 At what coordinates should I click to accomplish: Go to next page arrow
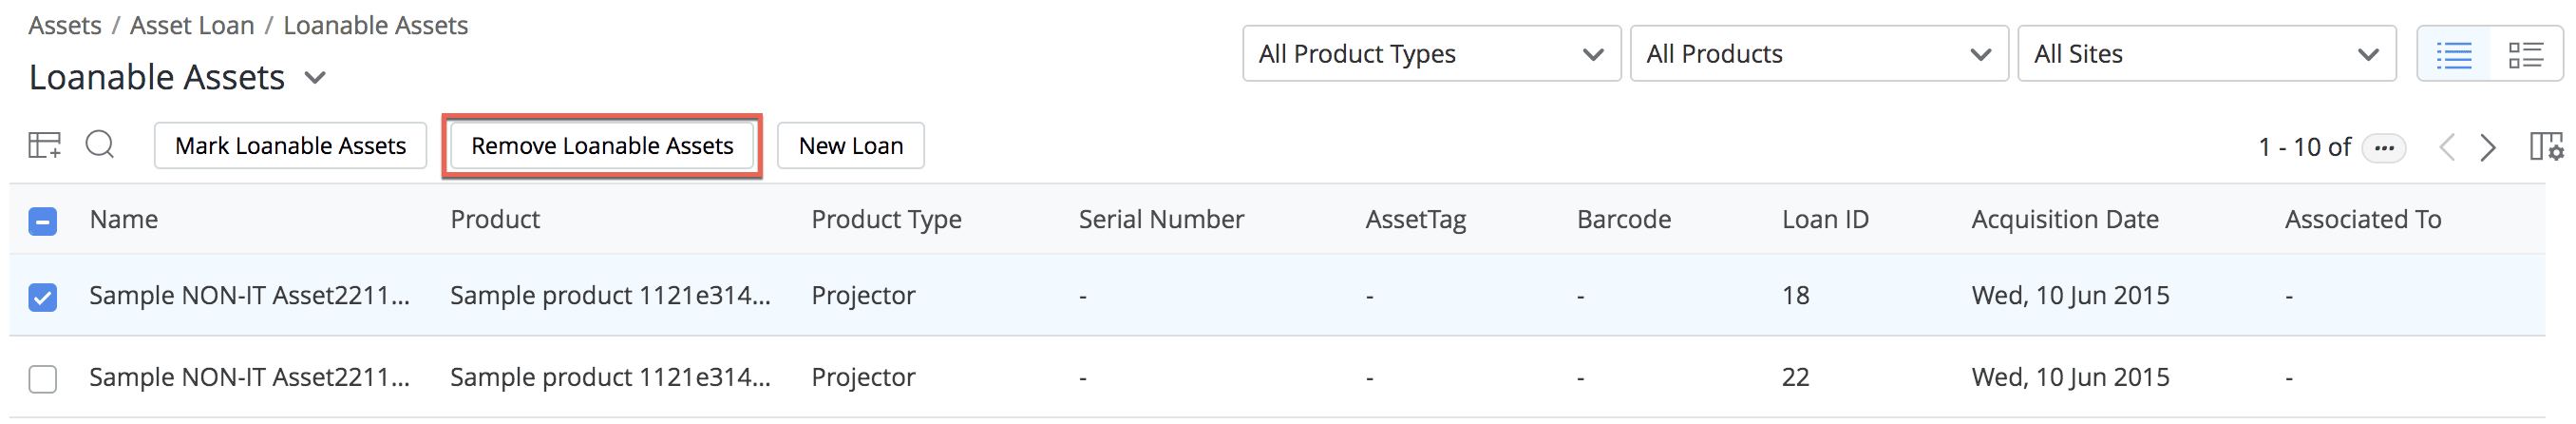point(2489,148)
